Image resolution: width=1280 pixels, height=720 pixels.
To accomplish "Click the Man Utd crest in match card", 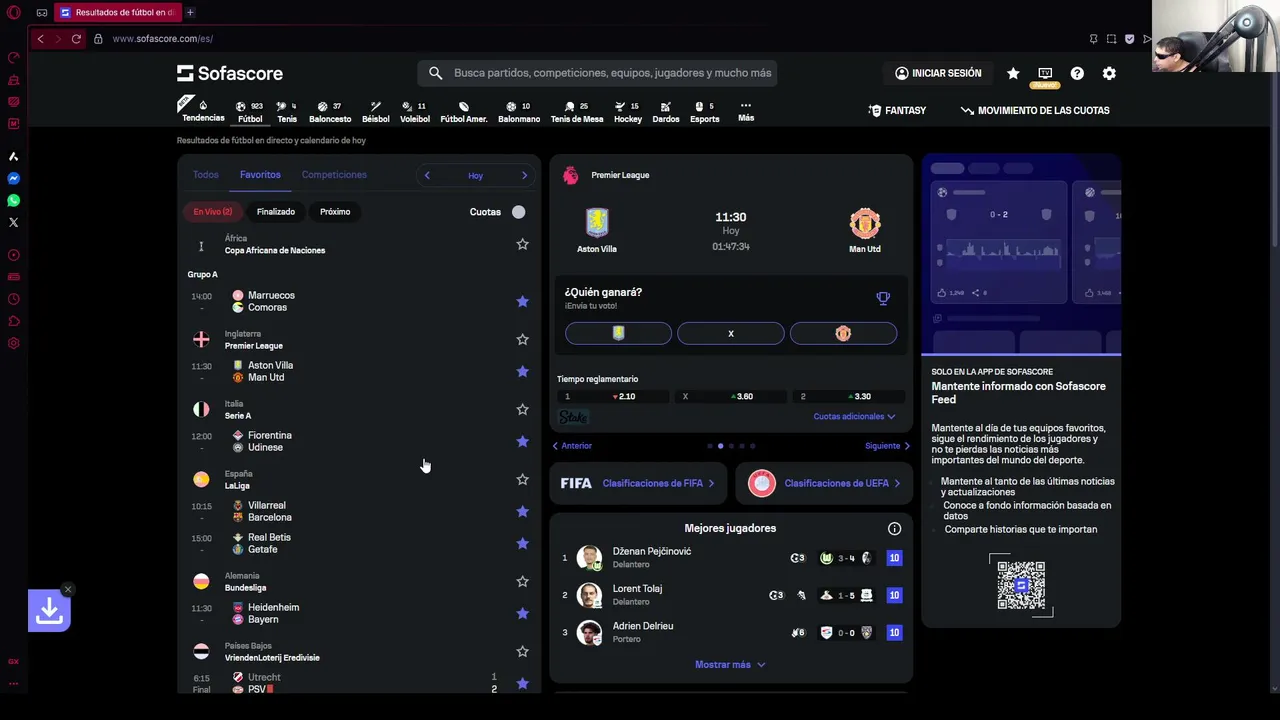I will coord(865,222).
